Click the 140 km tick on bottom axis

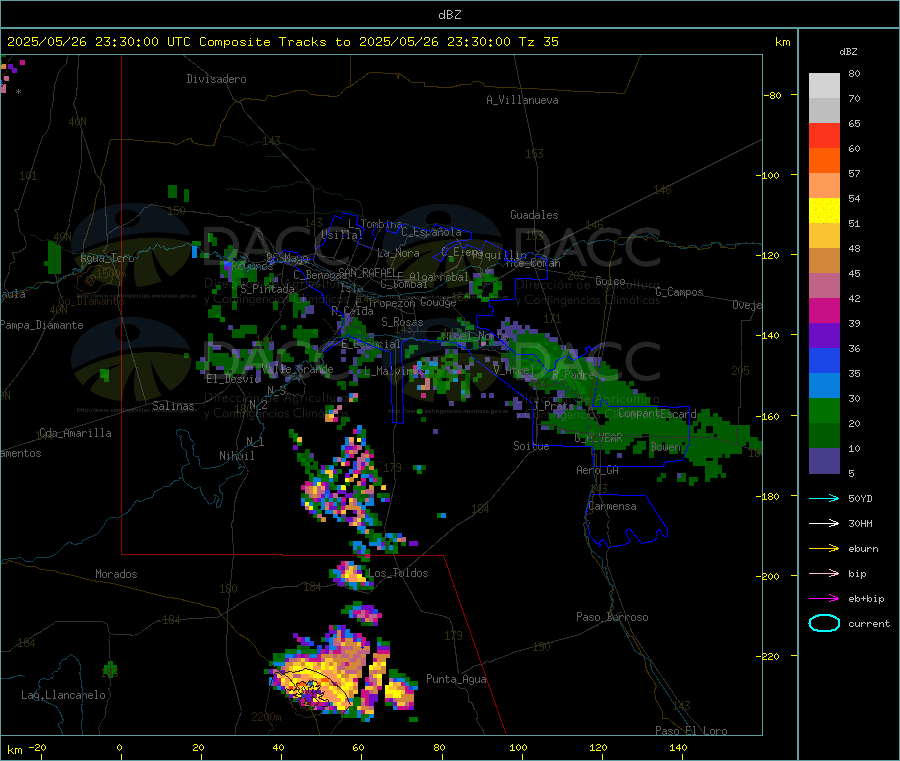[678, 747]
